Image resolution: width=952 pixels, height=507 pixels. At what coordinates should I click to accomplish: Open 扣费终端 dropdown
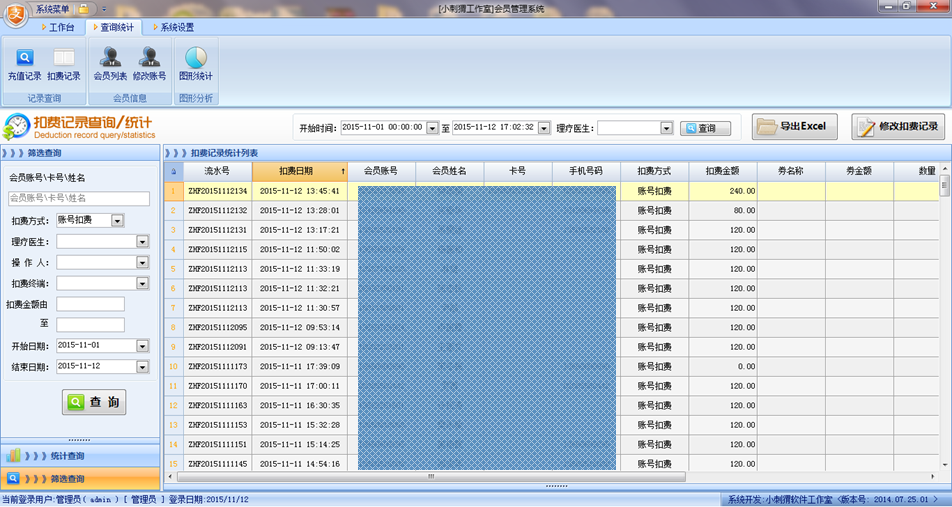tap(143, 283)
